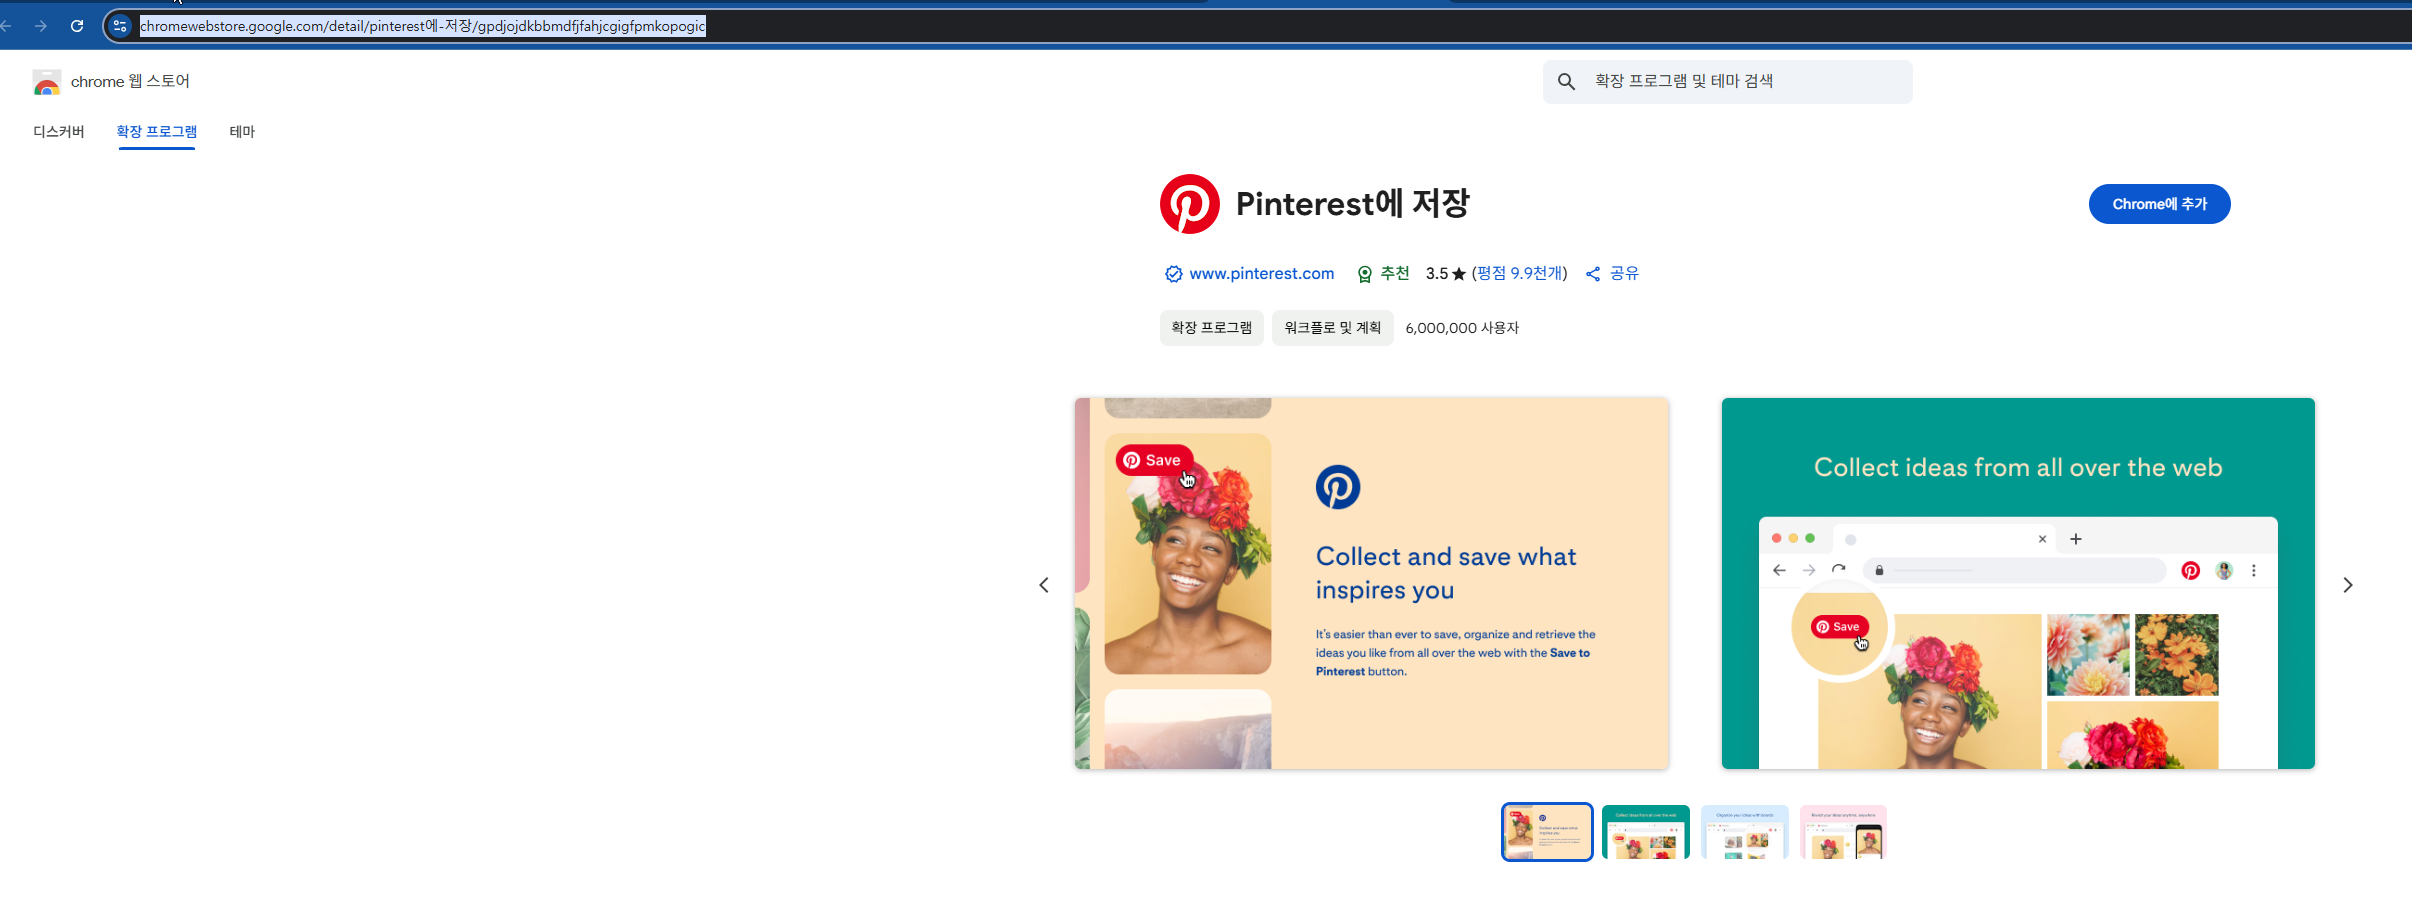
Task: Select the fourth pink carousel thumbnail
Action: [1843, 832]
